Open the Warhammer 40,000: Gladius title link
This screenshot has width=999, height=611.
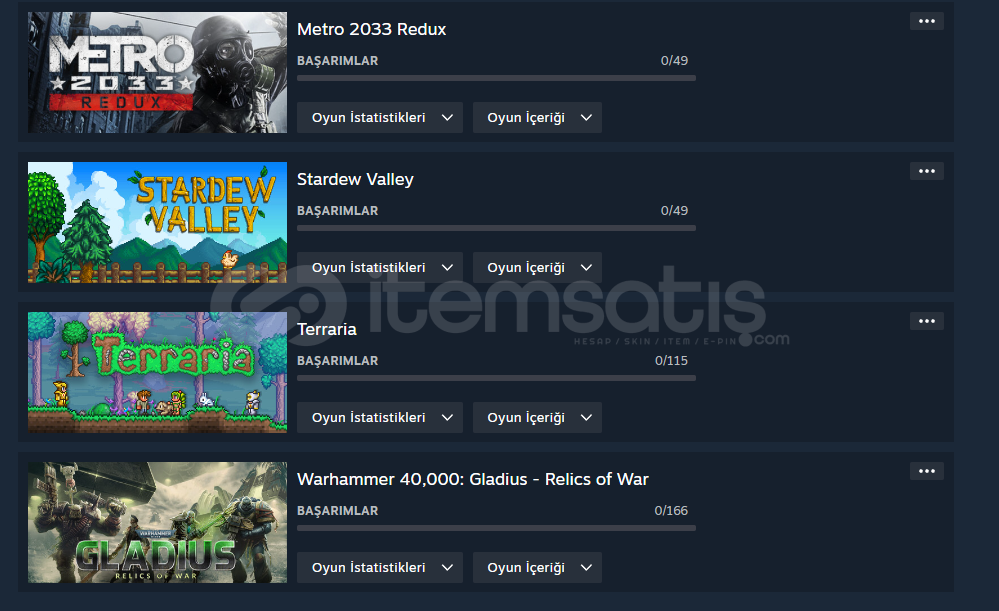pyautogui.click(x=473, y=479)
